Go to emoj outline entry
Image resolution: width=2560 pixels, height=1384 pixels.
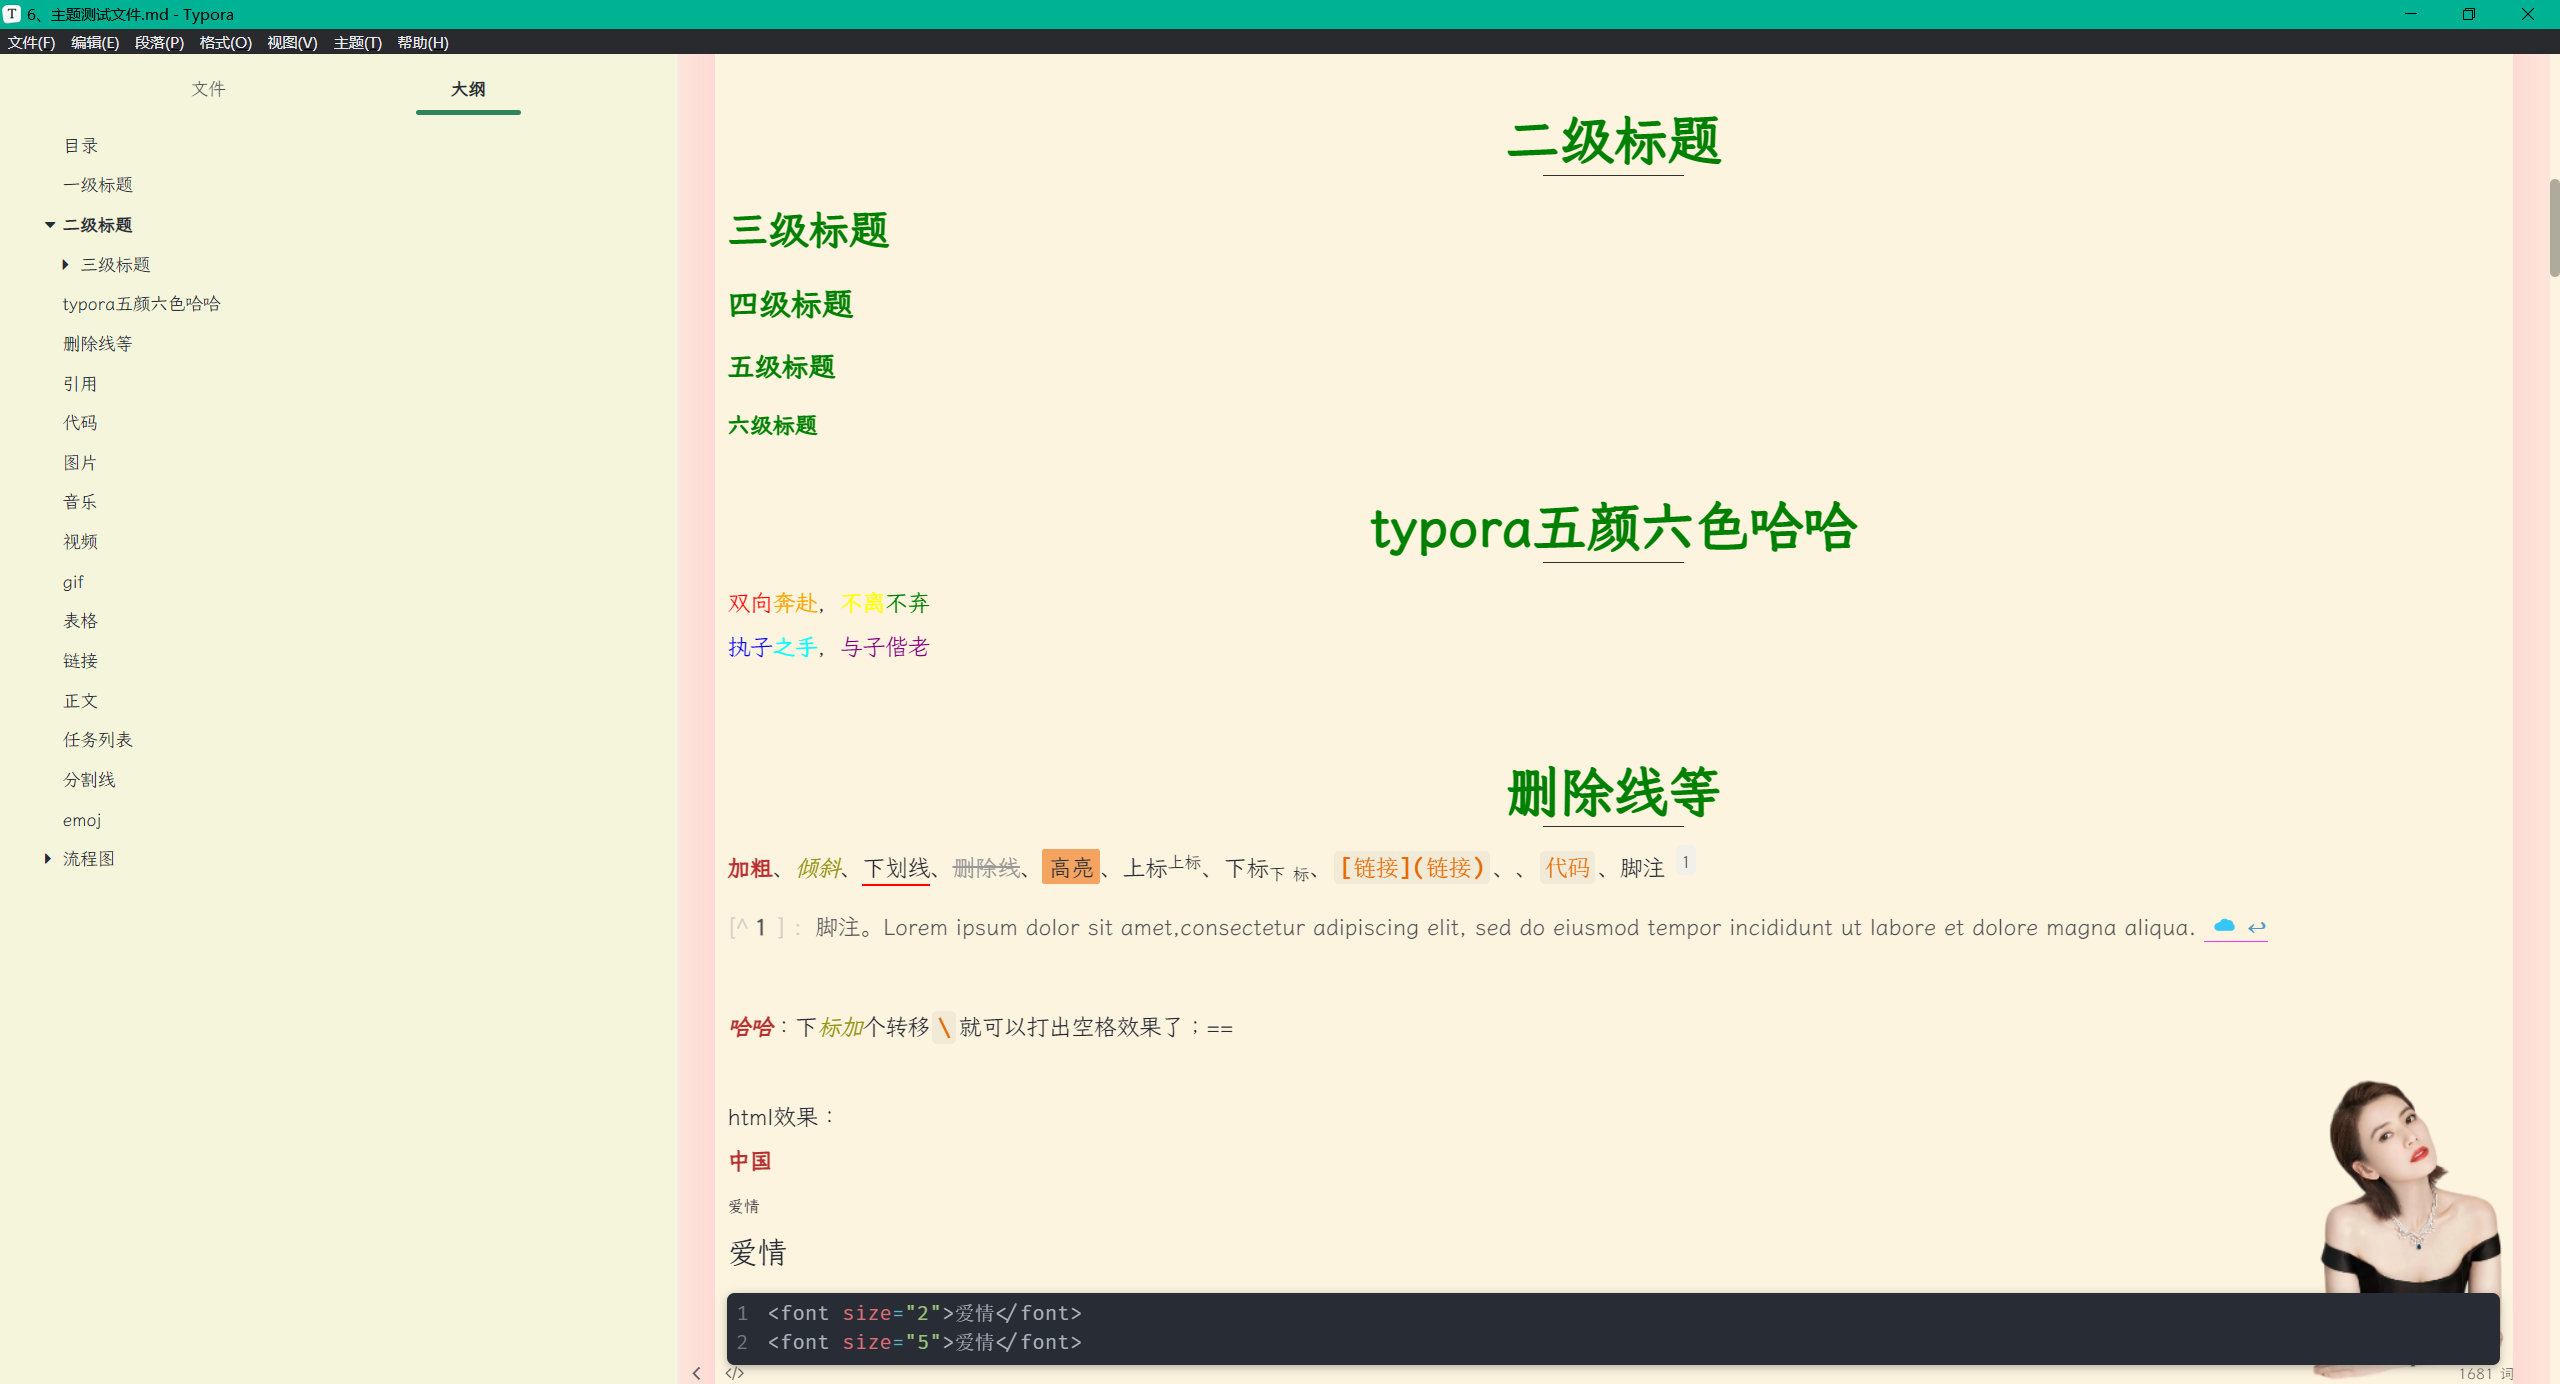click(82, 820)
